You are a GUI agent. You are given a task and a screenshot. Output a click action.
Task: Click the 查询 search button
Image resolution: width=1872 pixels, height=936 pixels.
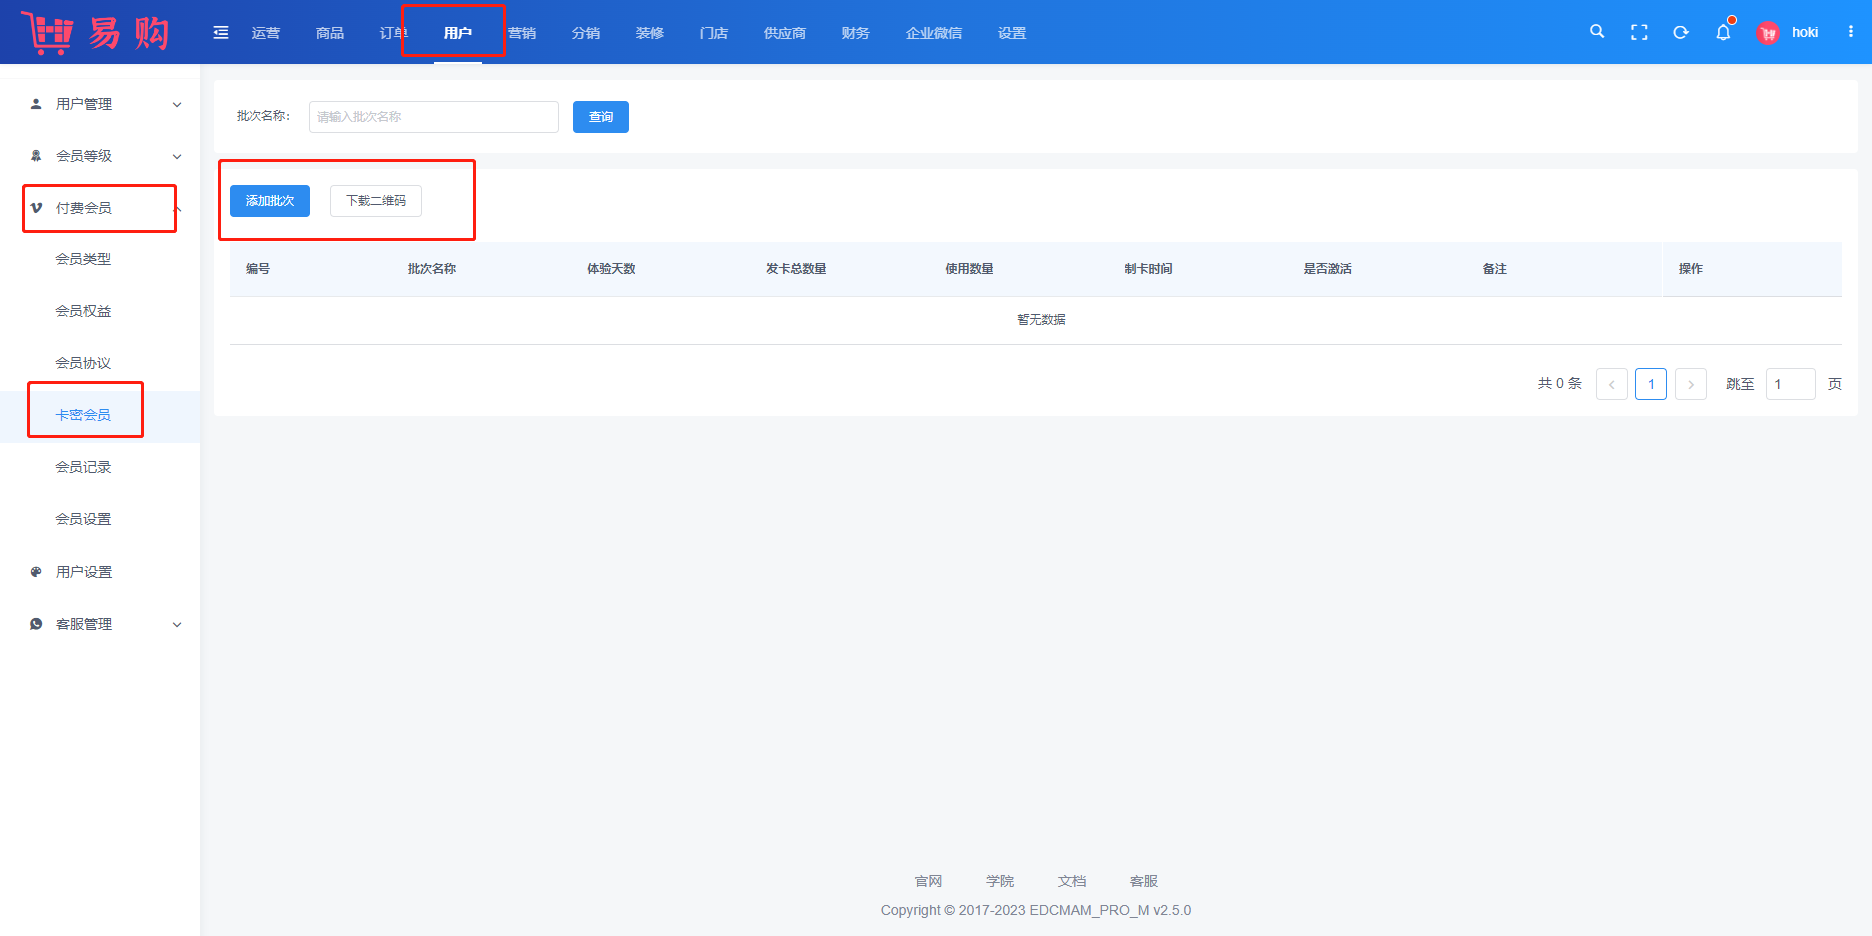point(601,117)
